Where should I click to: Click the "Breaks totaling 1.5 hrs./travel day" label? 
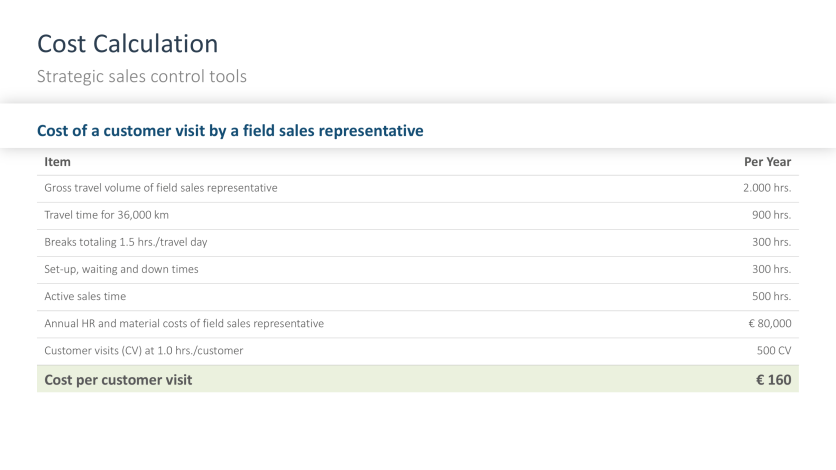point(126,242)
